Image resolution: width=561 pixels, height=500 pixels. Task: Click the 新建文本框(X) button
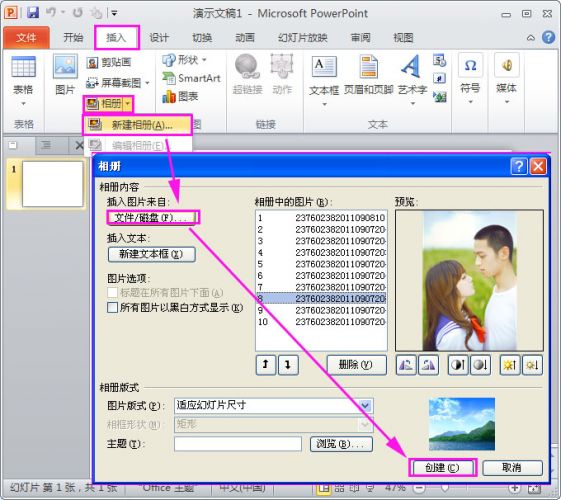coord(151,254)
